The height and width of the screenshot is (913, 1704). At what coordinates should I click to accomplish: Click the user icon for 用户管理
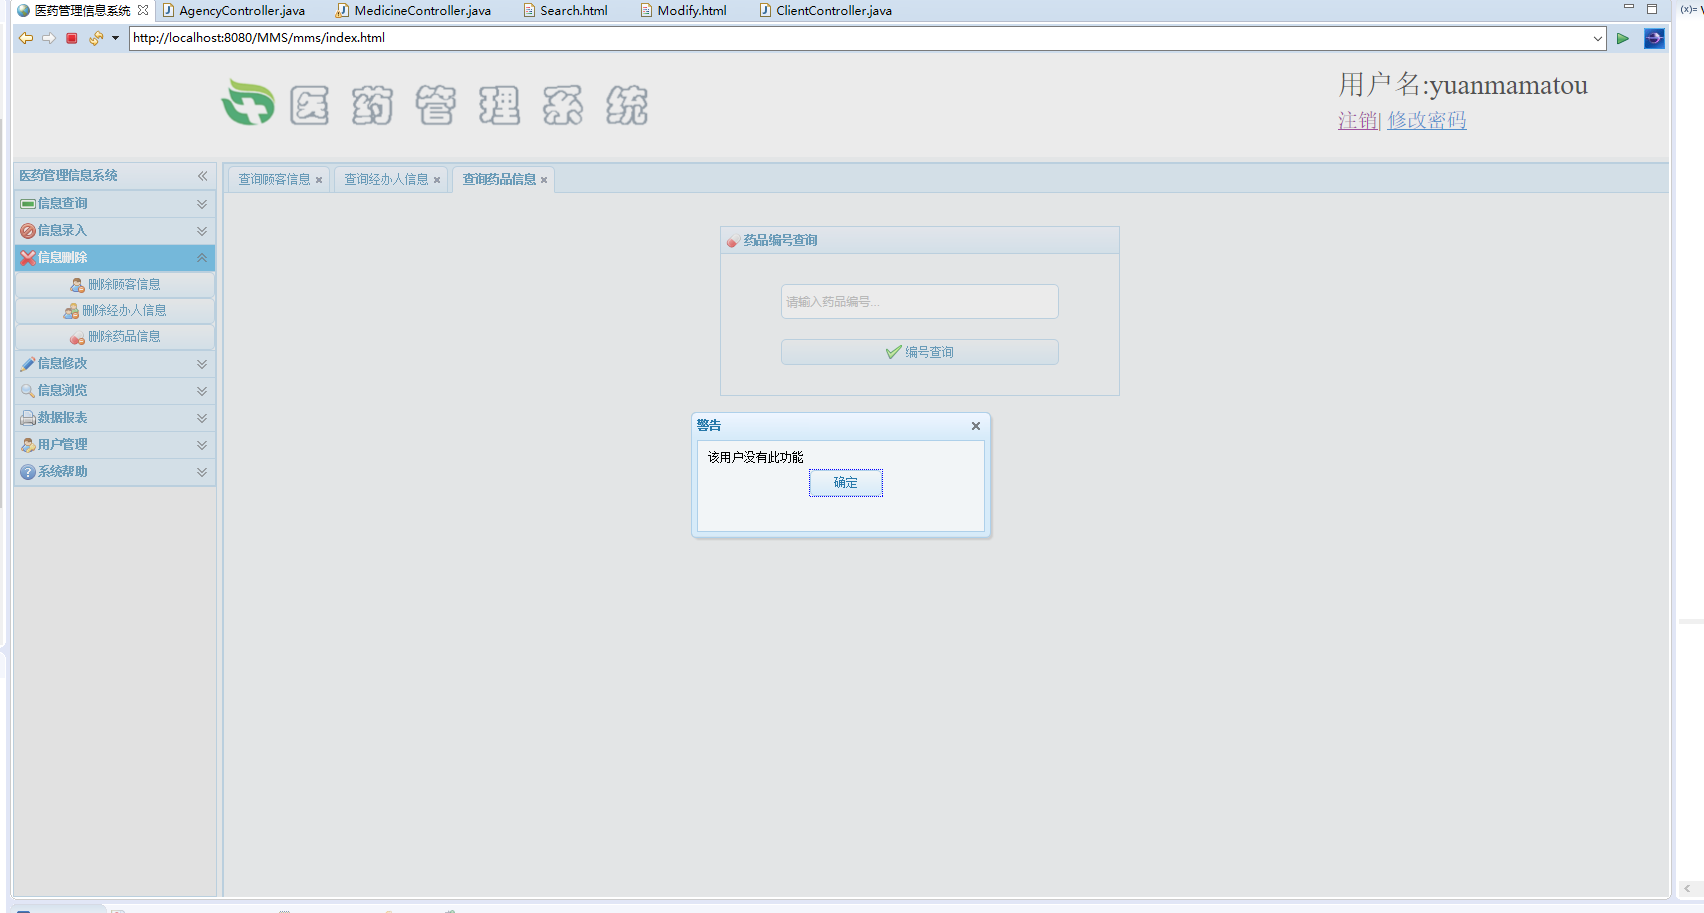point(28,445)
